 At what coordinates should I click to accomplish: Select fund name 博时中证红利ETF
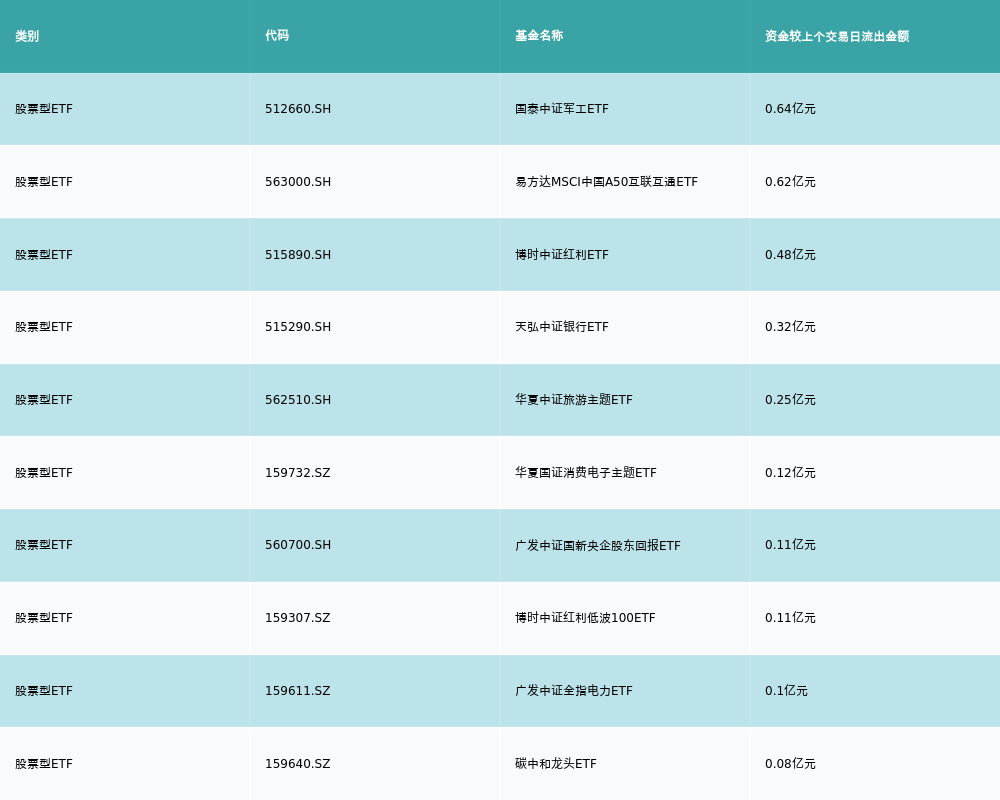[x=562, y=255]
